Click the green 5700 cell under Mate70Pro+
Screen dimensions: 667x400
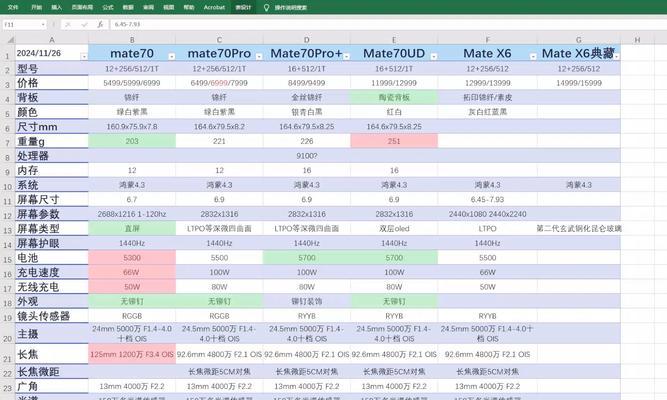point(307,257)
